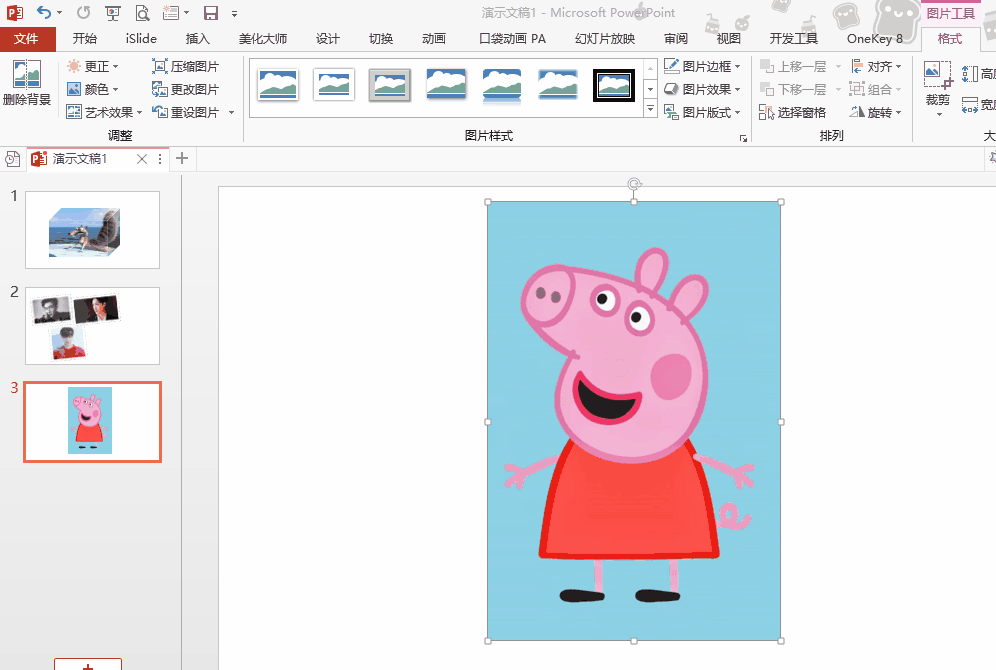Apply the black double-frame picture style
Image resolution: width=996 pixels, height=670 pixels.
pyautogui.click(x=614, y=85)
